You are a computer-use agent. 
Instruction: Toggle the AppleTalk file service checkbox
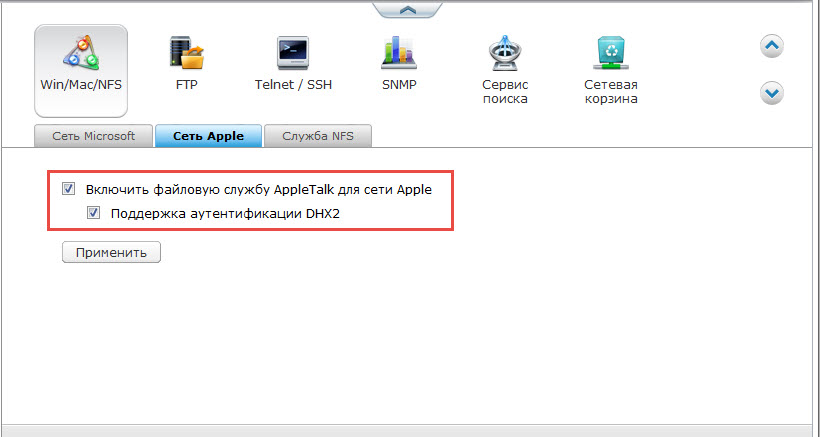coord(69,189)
